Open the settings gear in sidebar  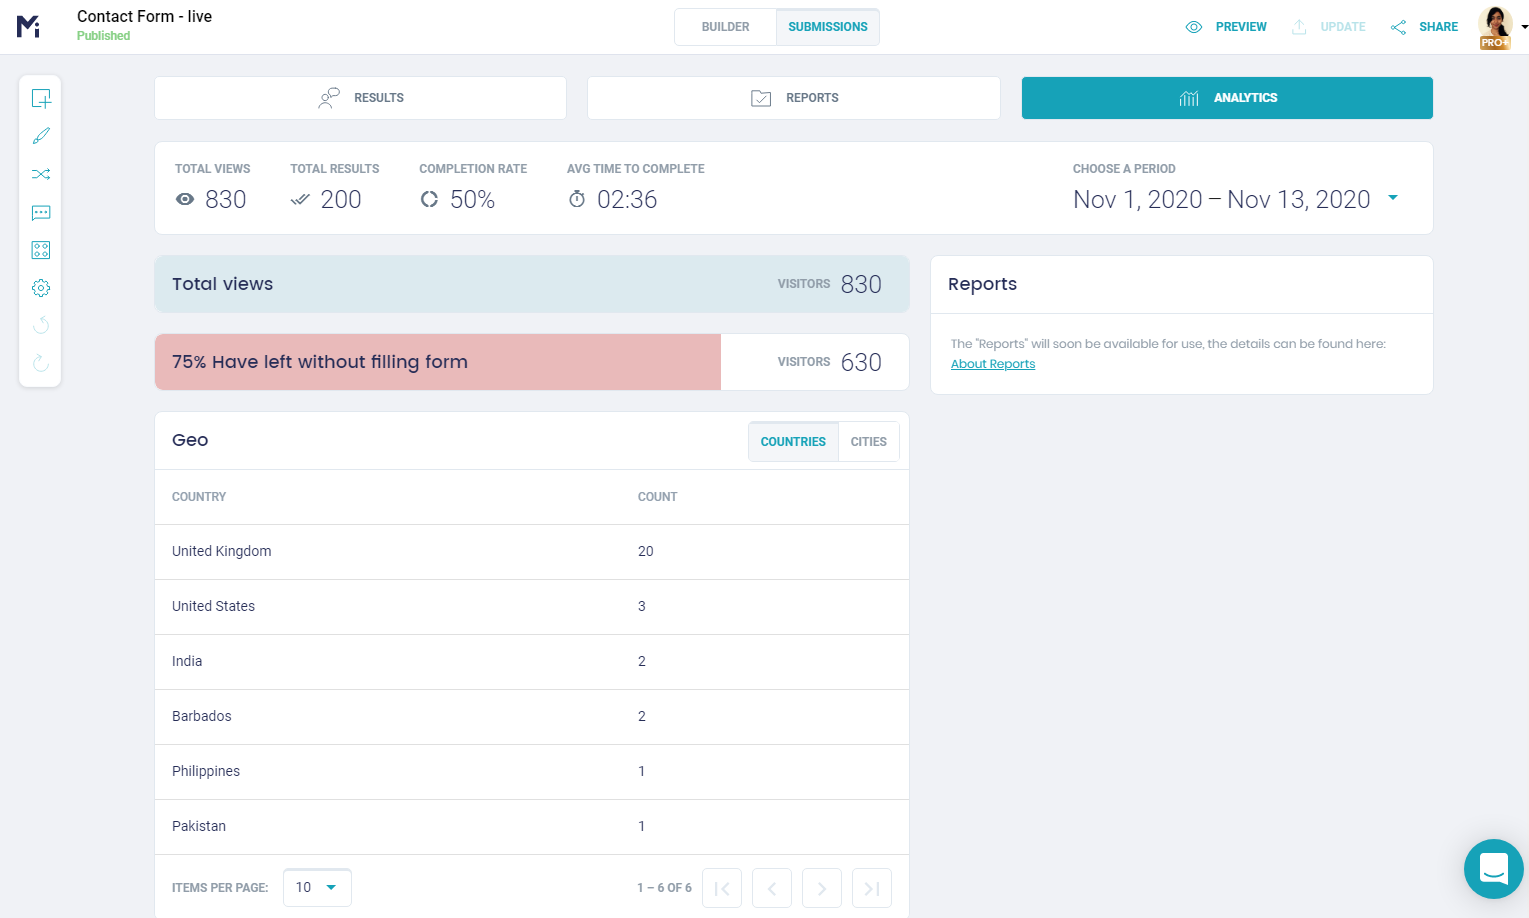41,288
